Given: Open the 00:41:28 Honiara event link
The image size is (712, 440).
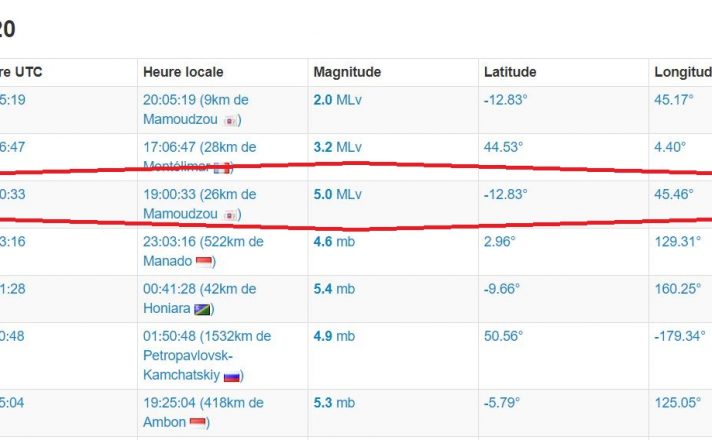Looking at the screenshot, I should click(199, 298).
